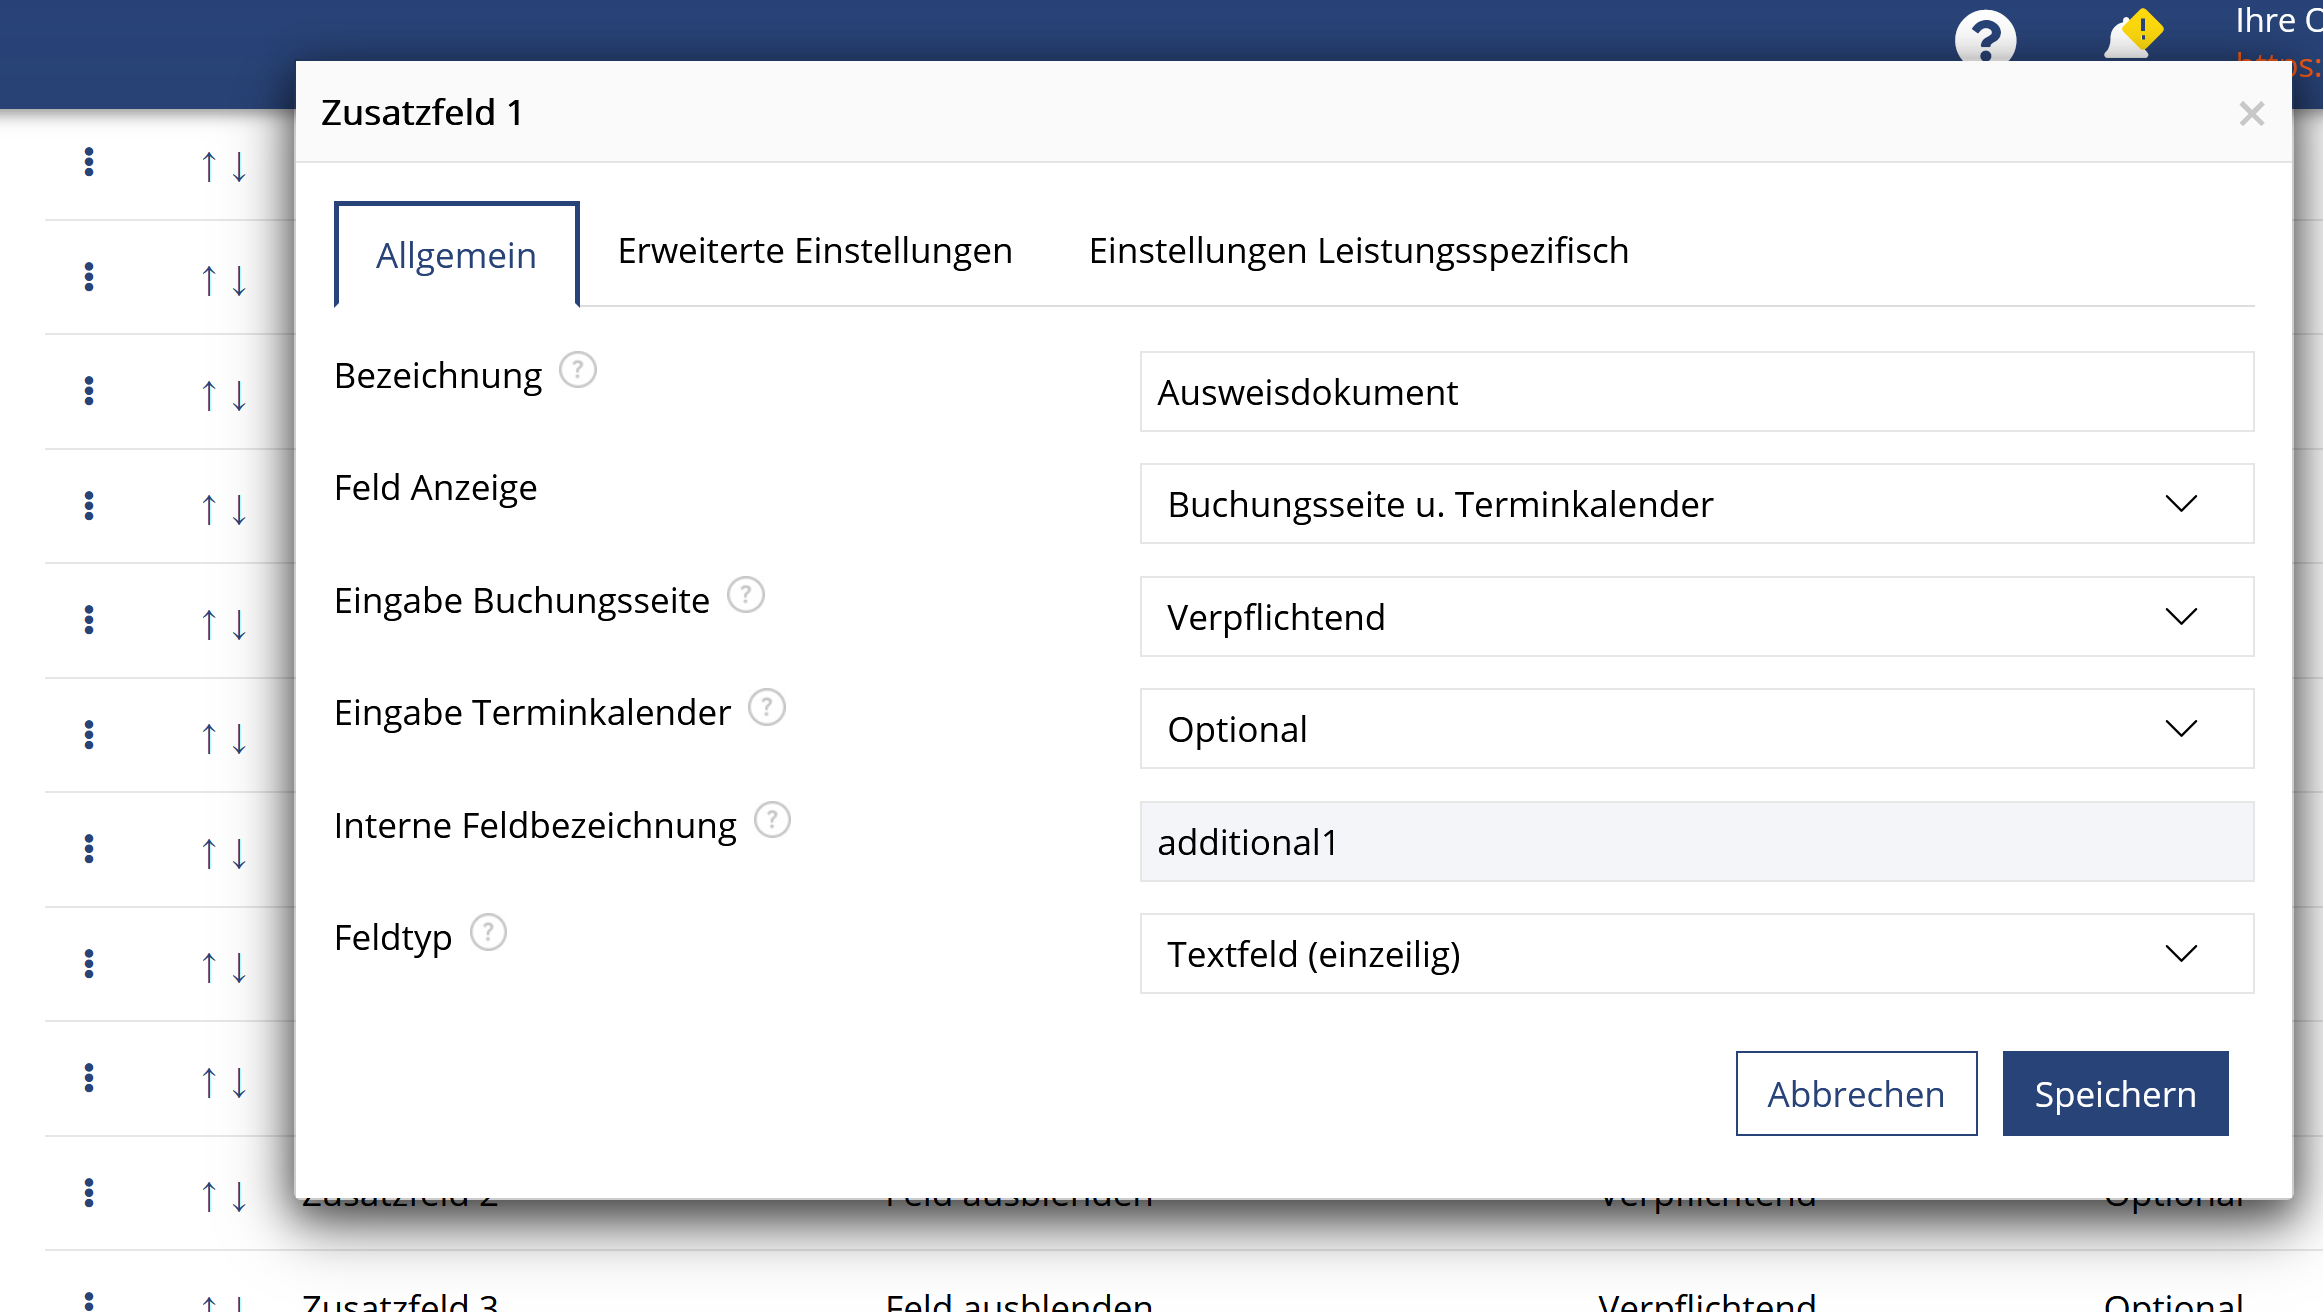2323x1312 pixels.
Task: Cancel with the Abbrechen button
Action: coord(1856,1094)
